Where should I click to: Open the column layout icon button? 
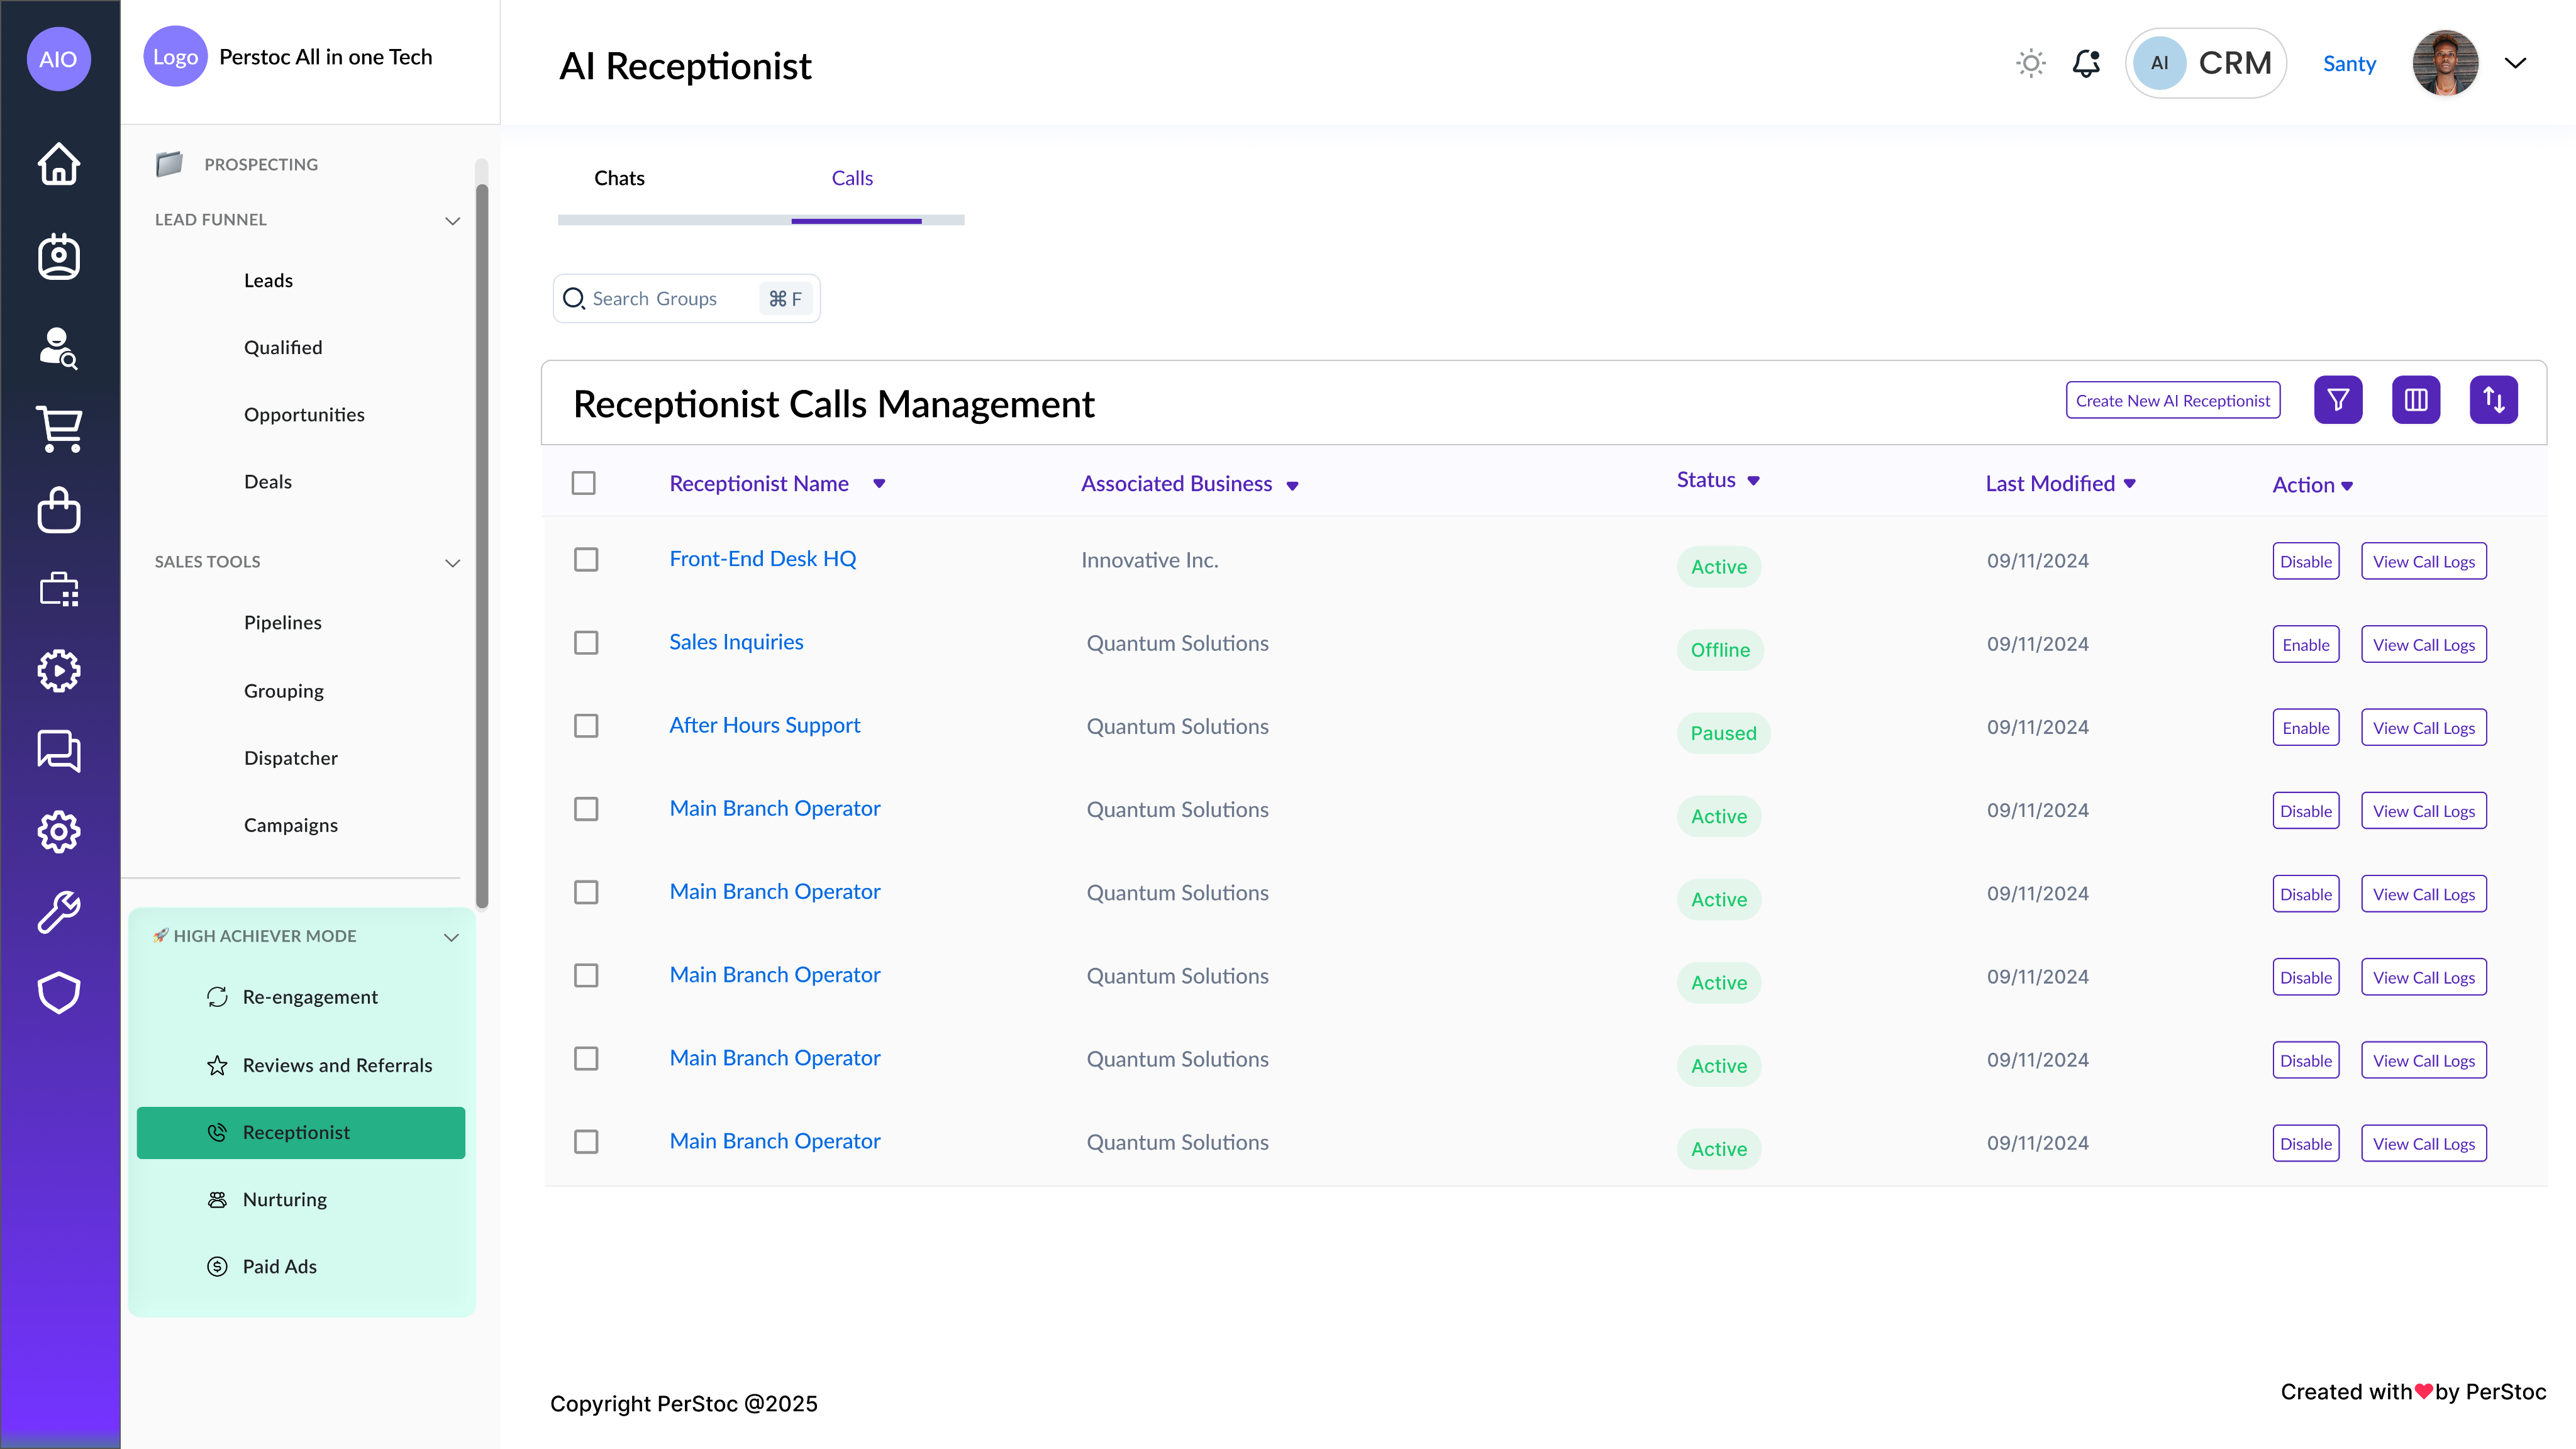2415,400
